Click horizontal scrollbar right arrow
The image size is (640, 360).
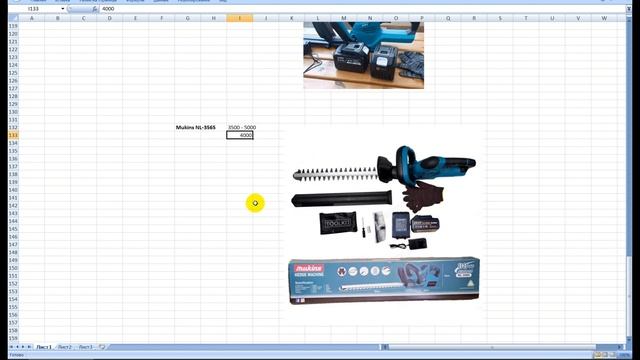pos(620,347)
